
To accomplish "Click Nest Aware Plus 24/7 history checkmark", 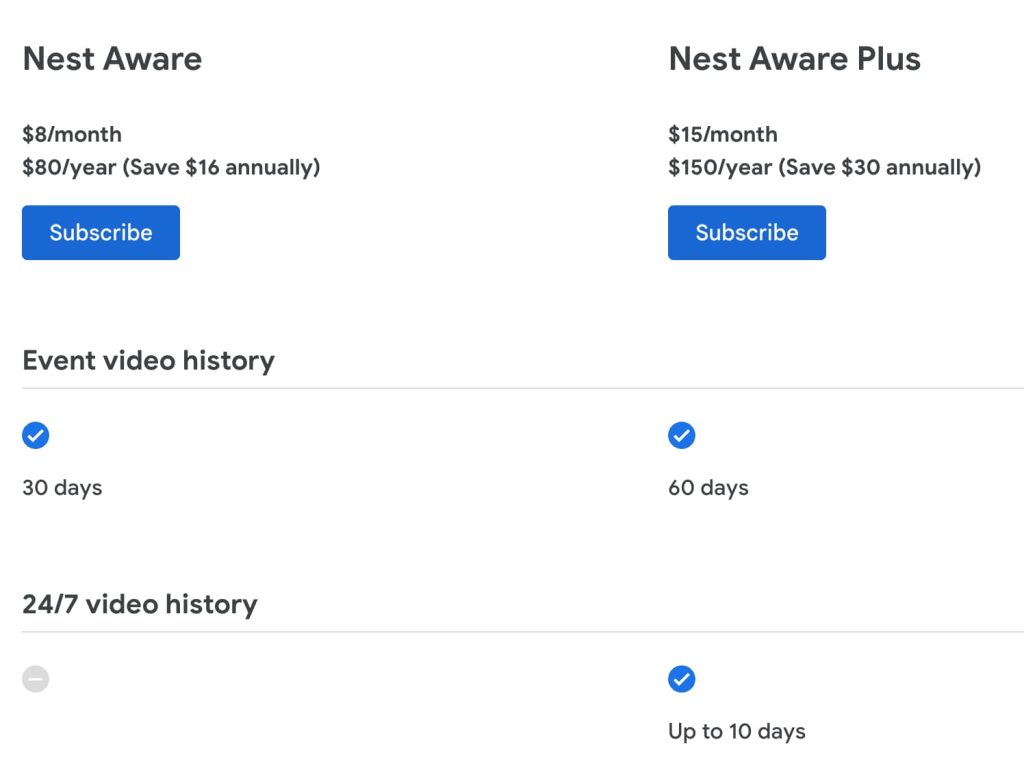I will coord(682,680).
